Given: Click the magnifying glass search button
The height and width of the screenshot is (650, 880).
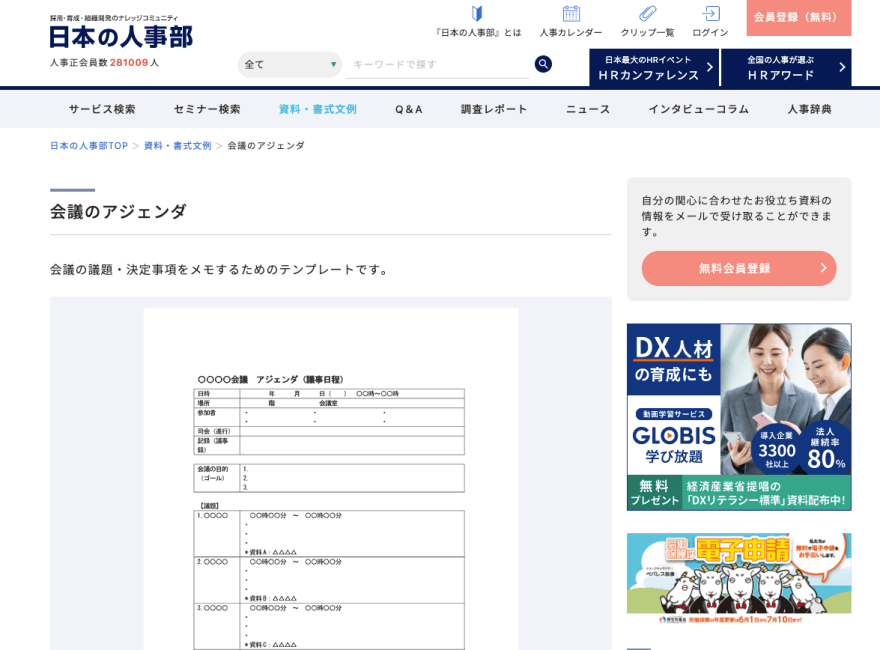Looking at the screenshot, I should coord(543,64).
